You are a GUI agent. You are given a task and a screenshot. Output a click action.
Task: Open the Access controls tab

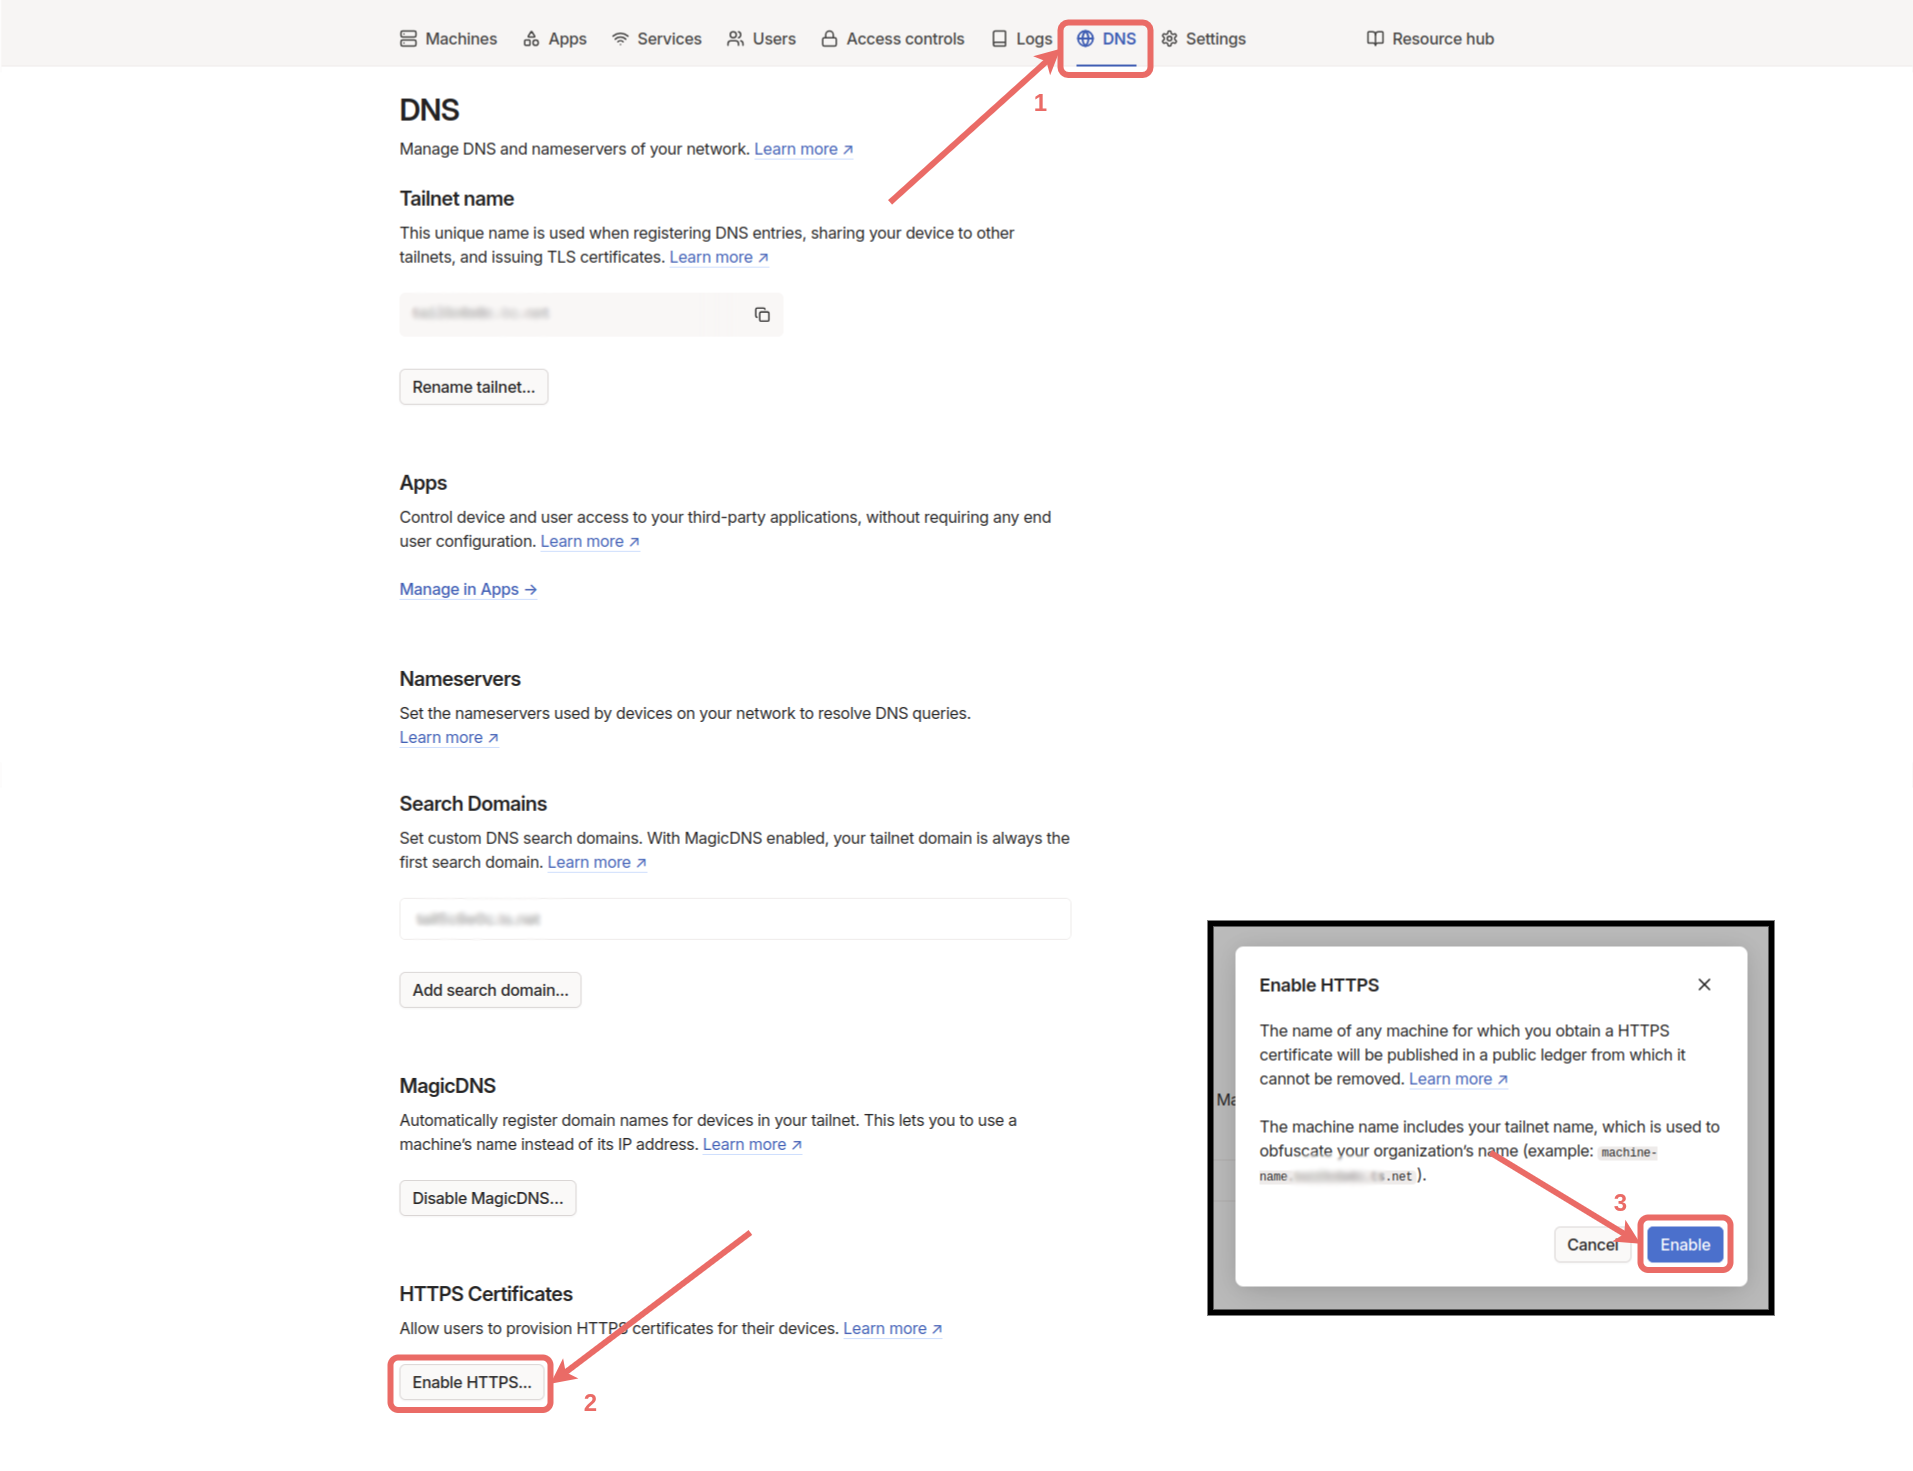pos(893,39)
